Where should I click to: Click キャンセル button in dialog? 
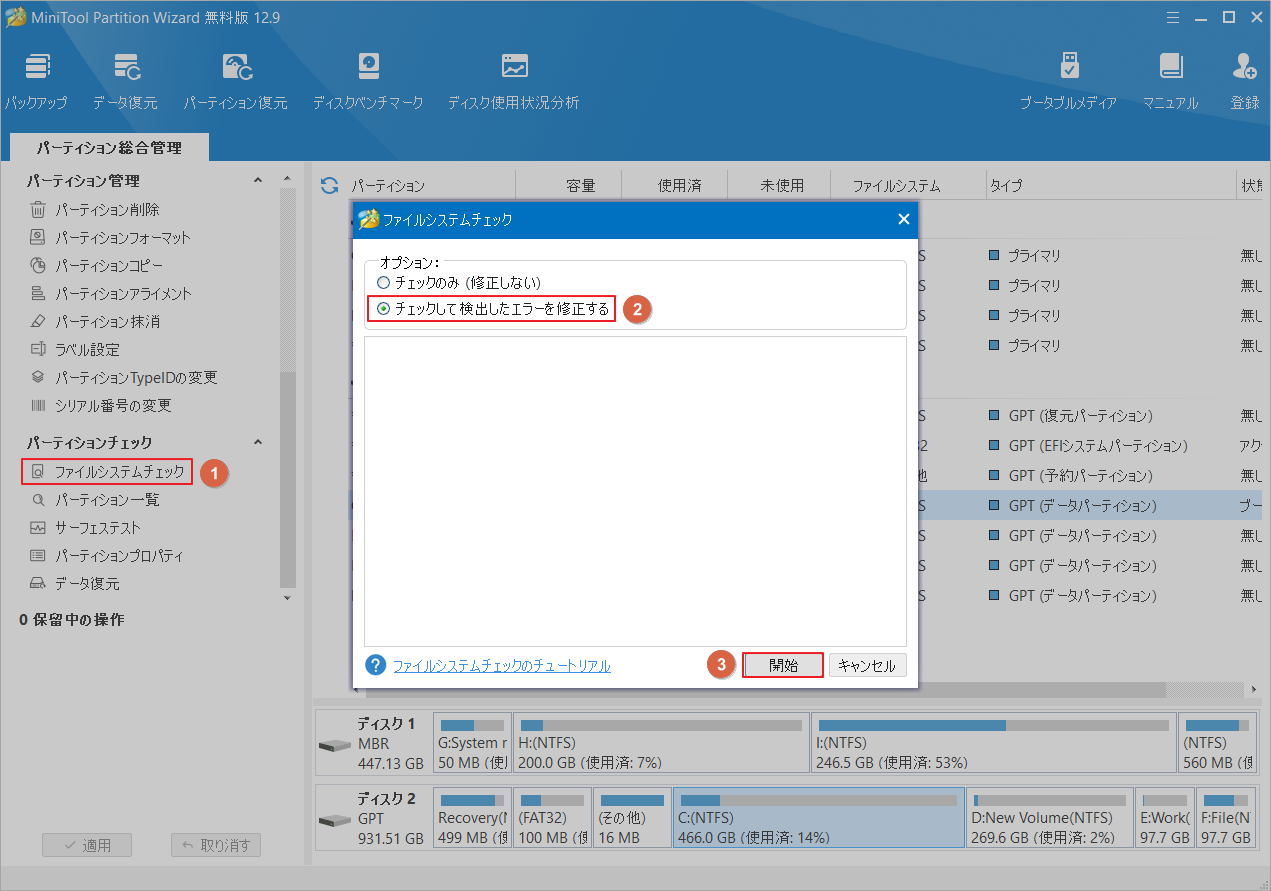coord(867,666)
